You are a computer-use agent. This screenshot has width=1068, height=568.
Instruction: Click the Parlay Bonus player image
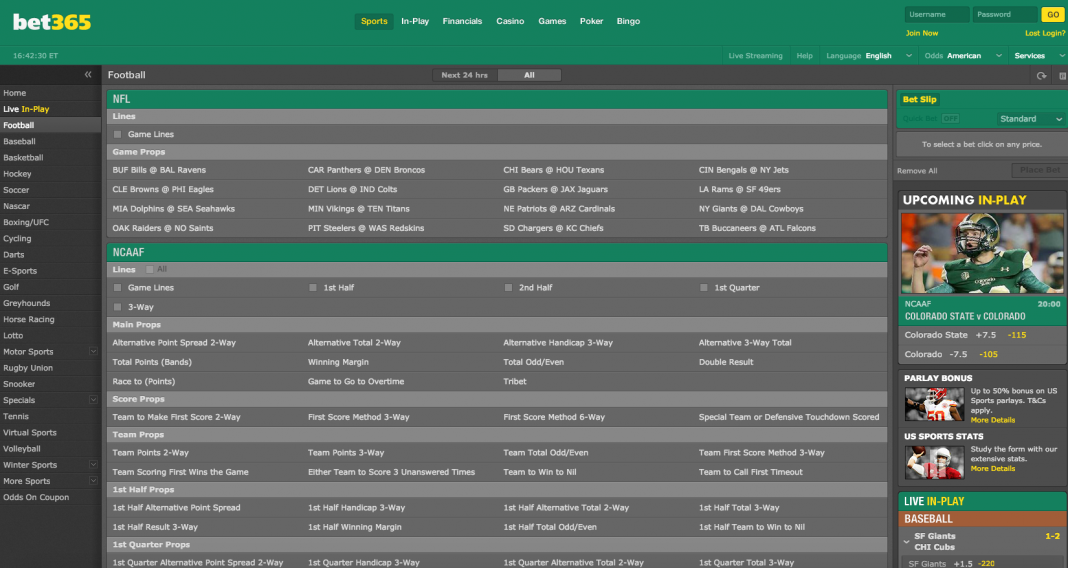point(934,404)
